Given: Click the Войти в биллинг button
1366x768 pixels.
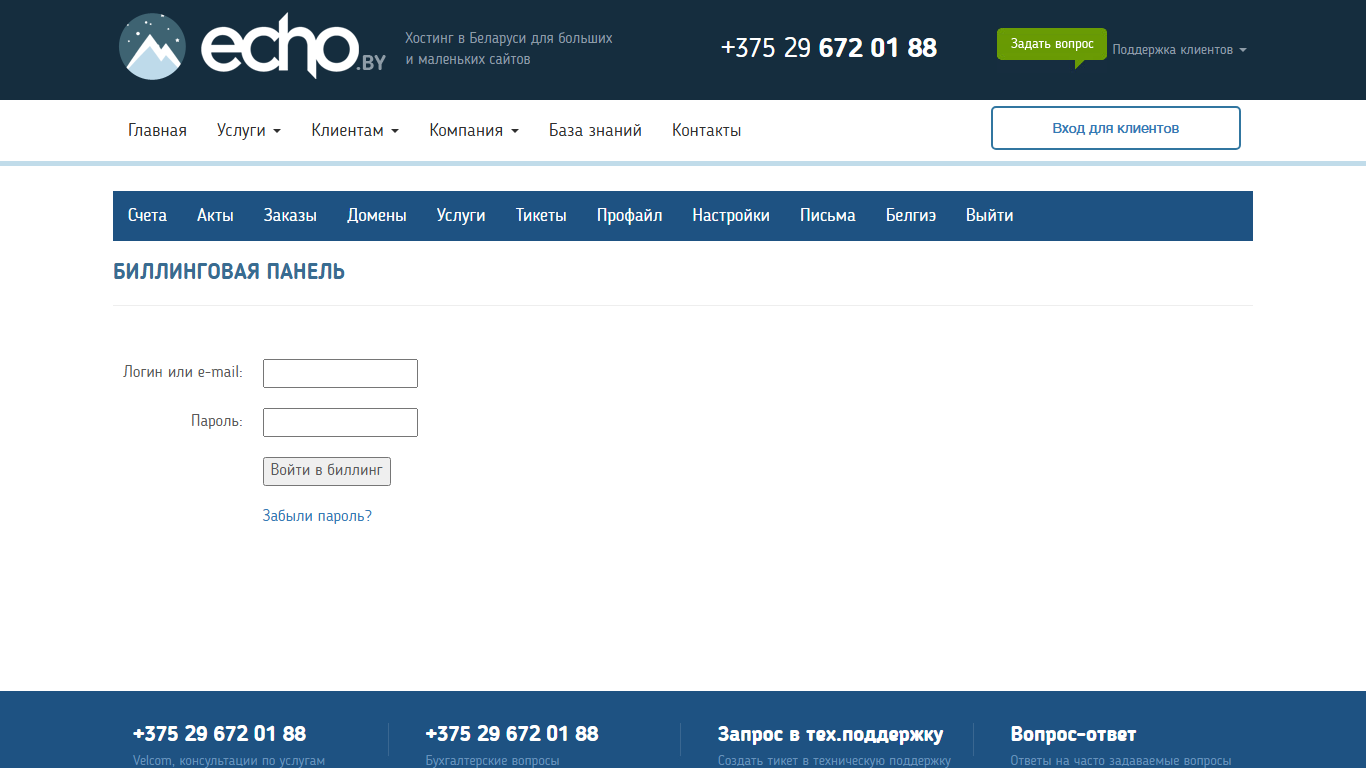Looking at the screenshot, I should coord(327,471).
